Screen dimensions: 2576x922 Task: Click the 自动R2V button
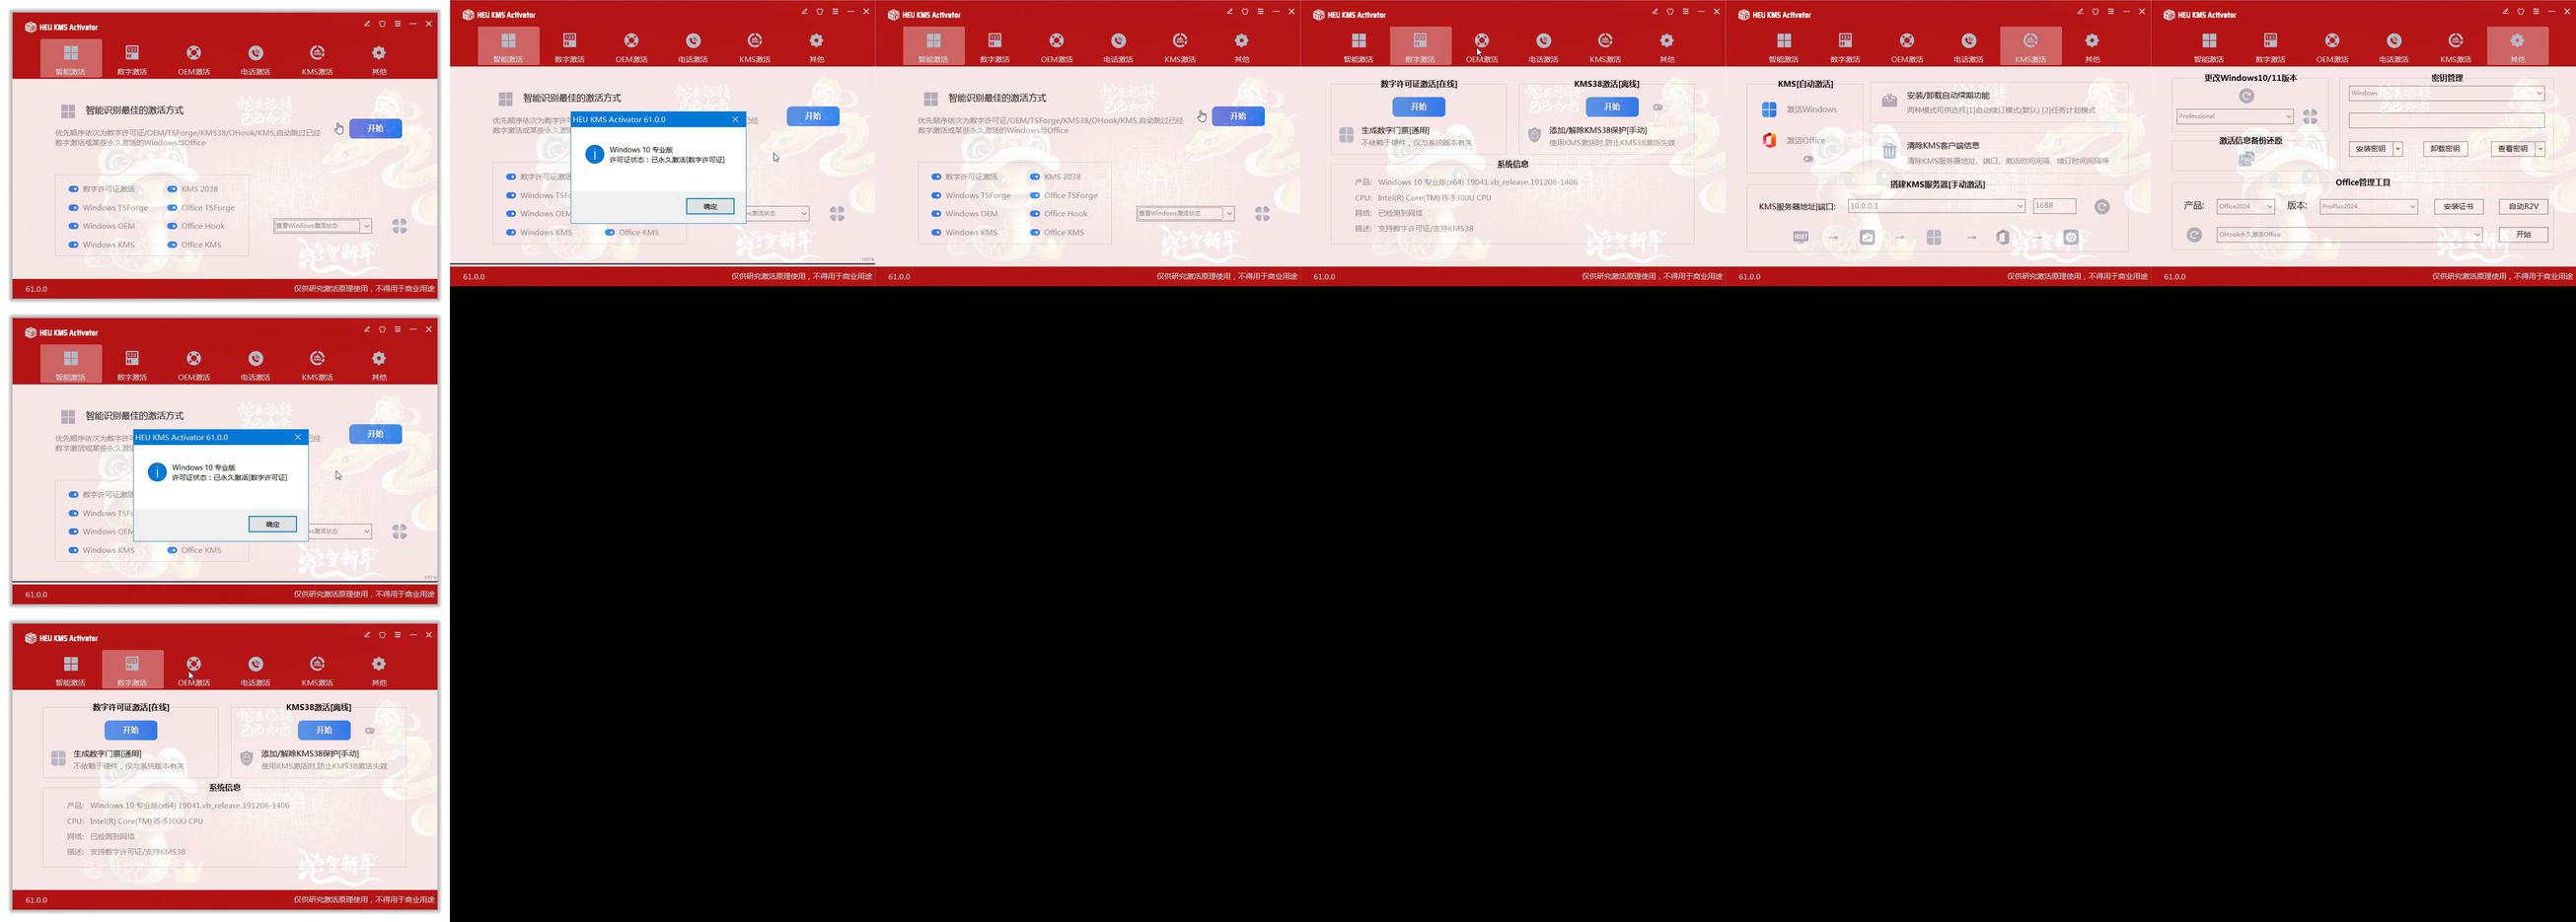pyautogui.click(x=2523, y=206)
